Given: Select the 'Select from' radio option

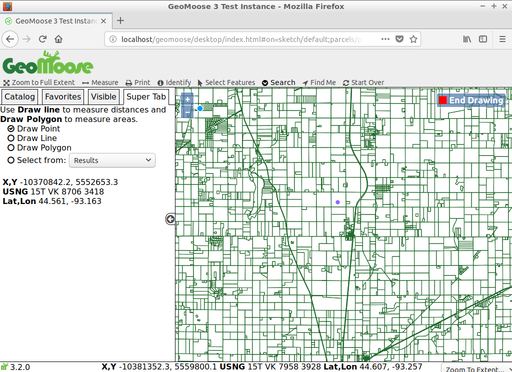Looking at the screenshot, I should 11,160.
